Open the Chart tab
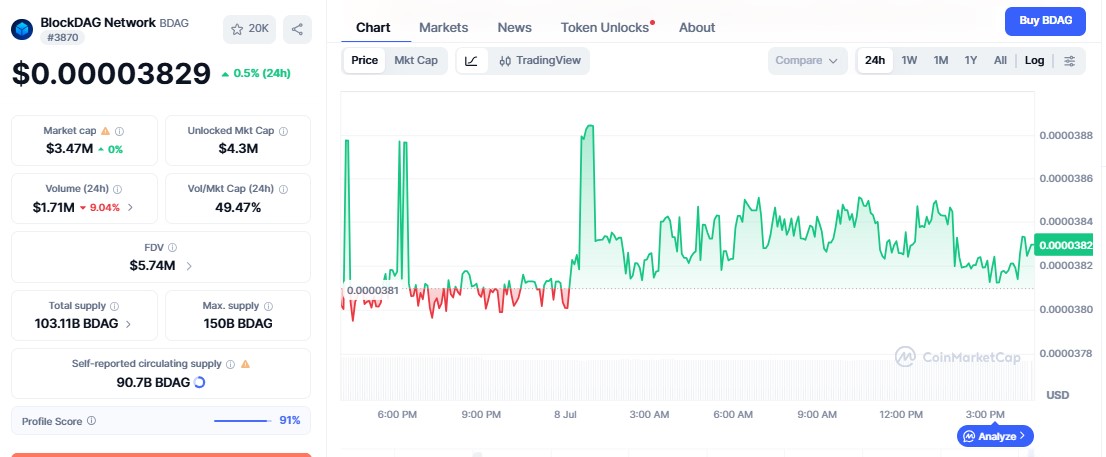The height and width of the screenshot is (457, 1106). coord(373,28)
